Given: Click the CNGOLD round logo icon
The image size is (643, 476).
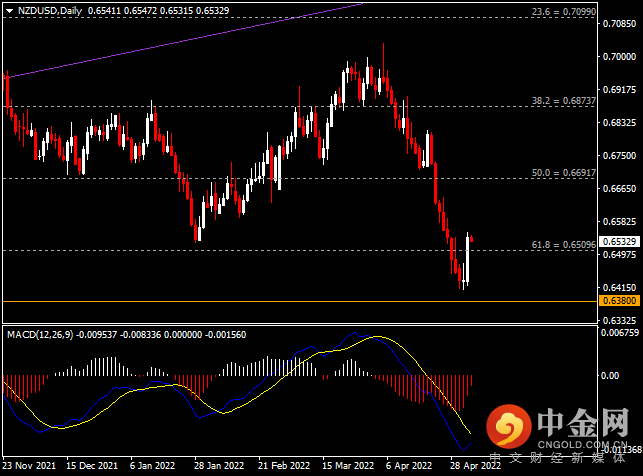Looking at the screenshot, I should tap(508, 426).
